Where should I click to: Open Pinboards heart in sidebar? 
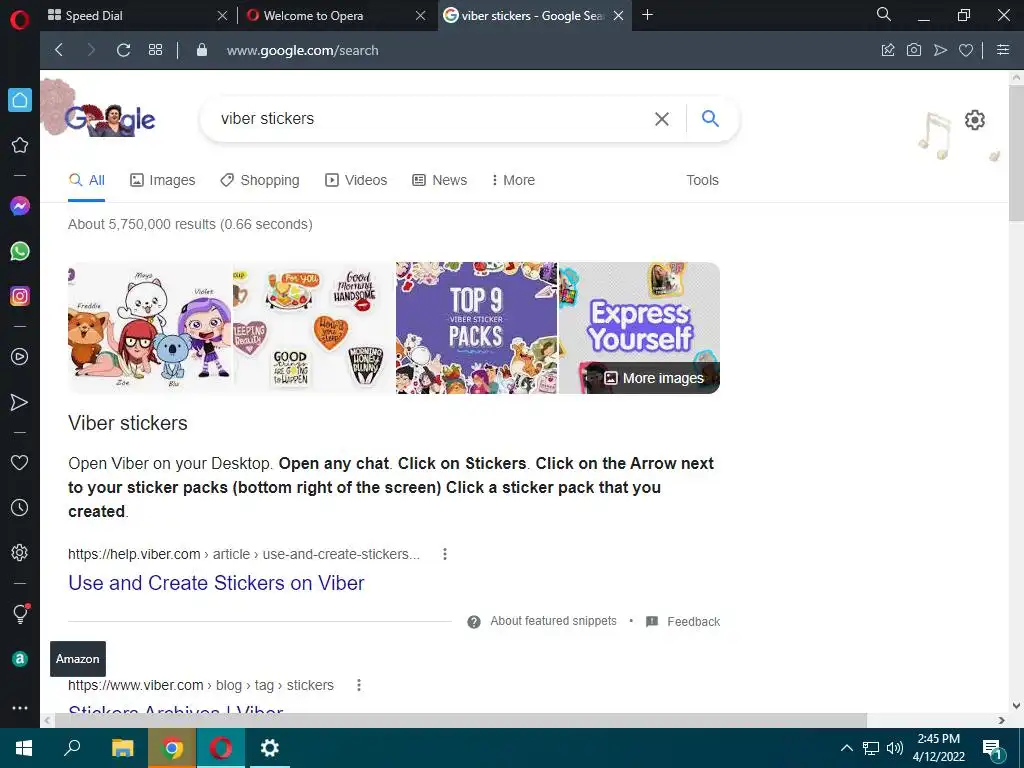tap(20, 462)
